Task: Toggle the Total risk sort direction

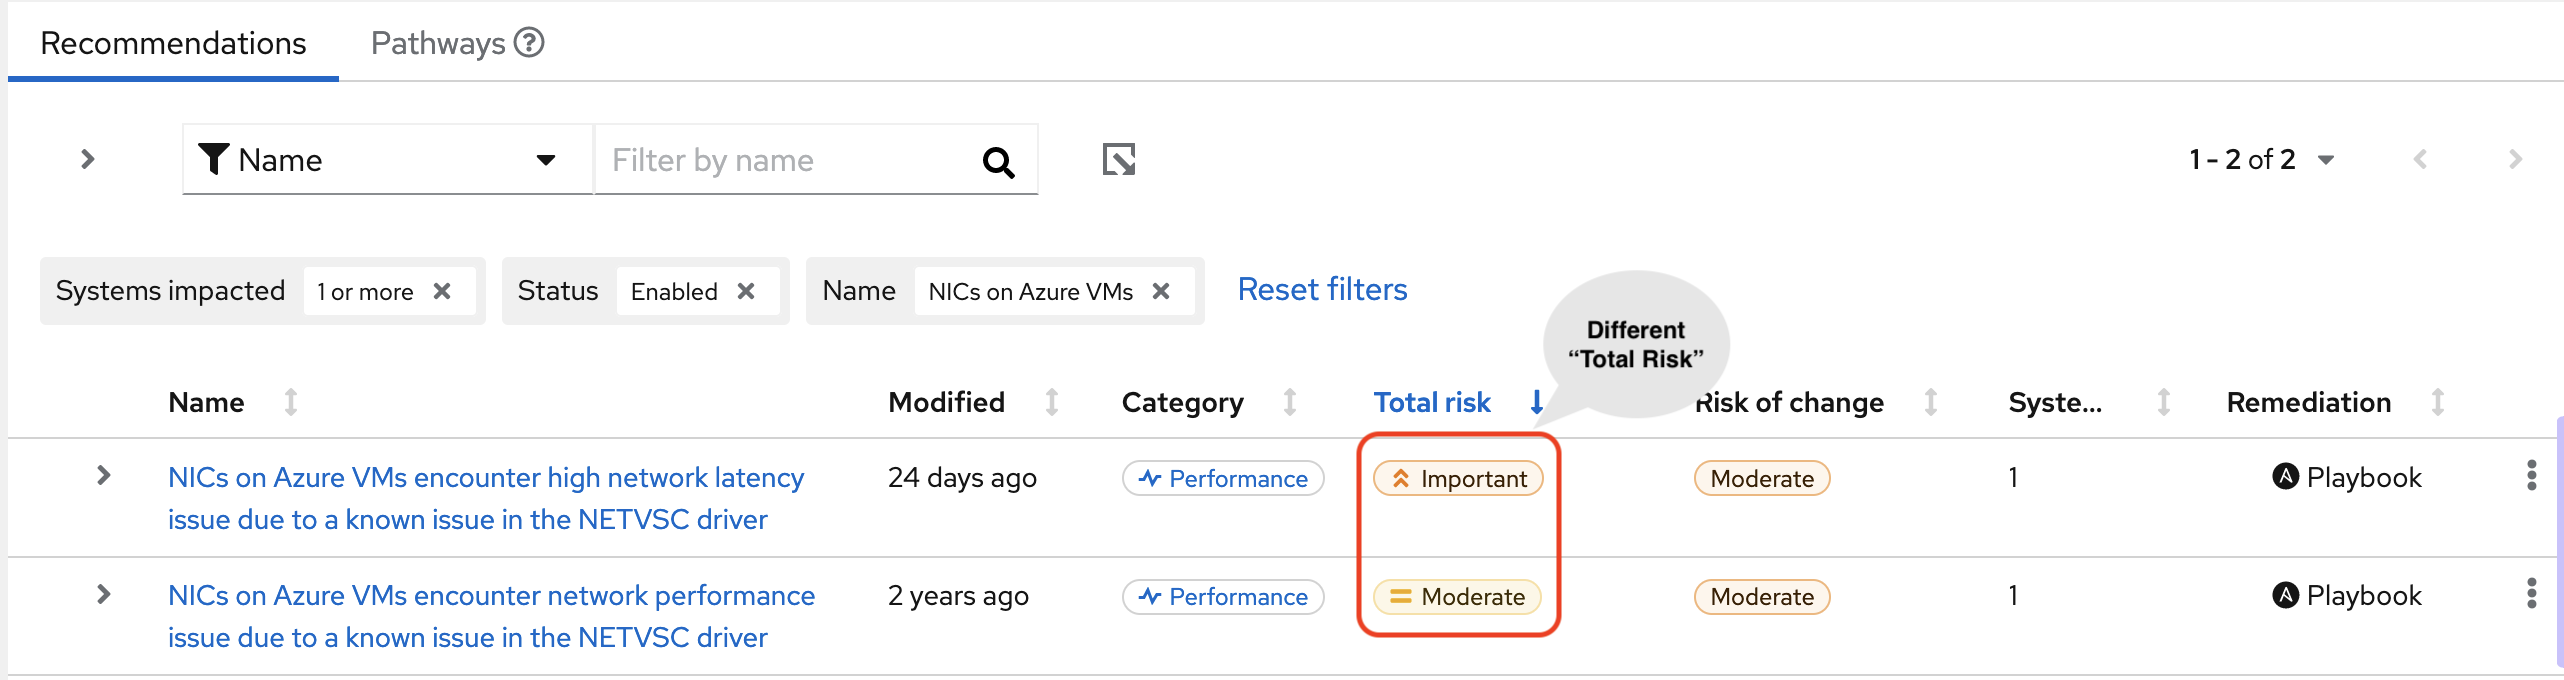Action: [x=1536, y=402]
